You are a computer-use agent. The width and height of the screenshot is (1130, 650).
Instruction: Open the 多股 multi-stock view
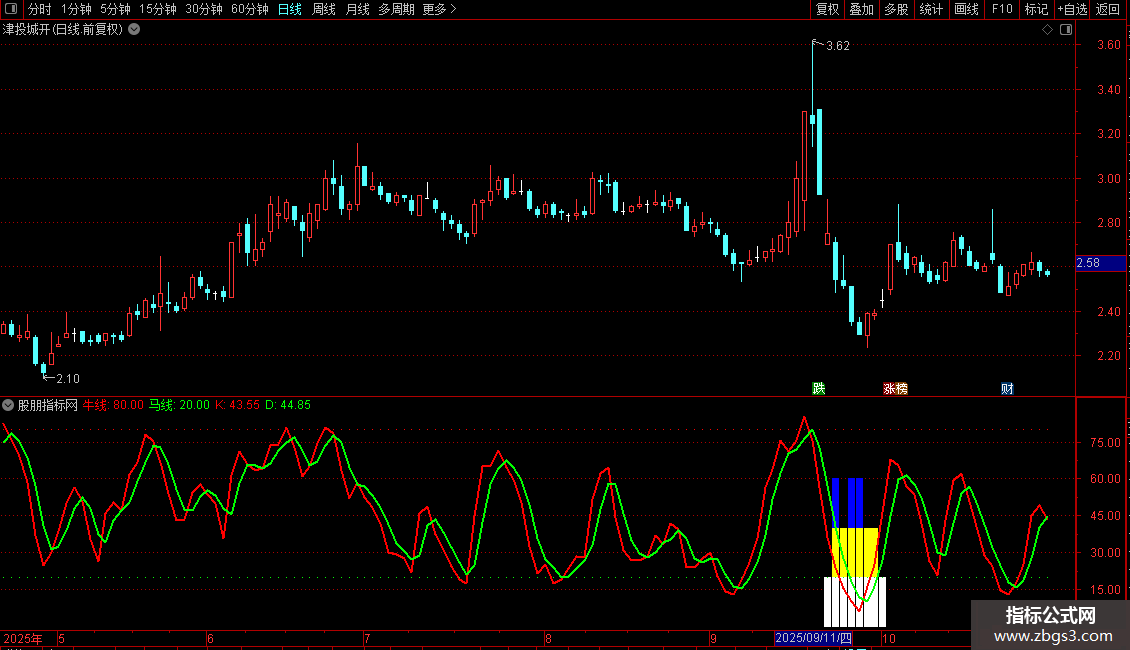click(x=896, y=9)
